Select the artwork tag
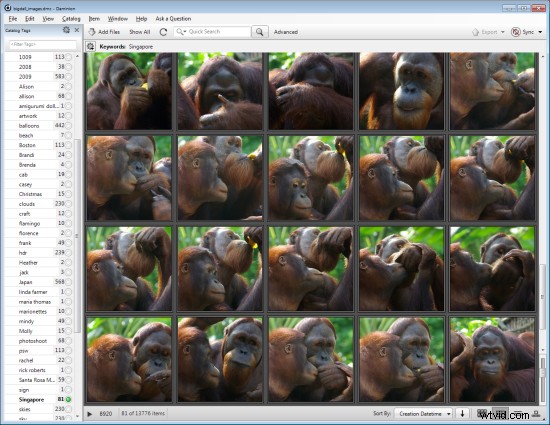Screen dimensions: 550x425 (28, 116)
